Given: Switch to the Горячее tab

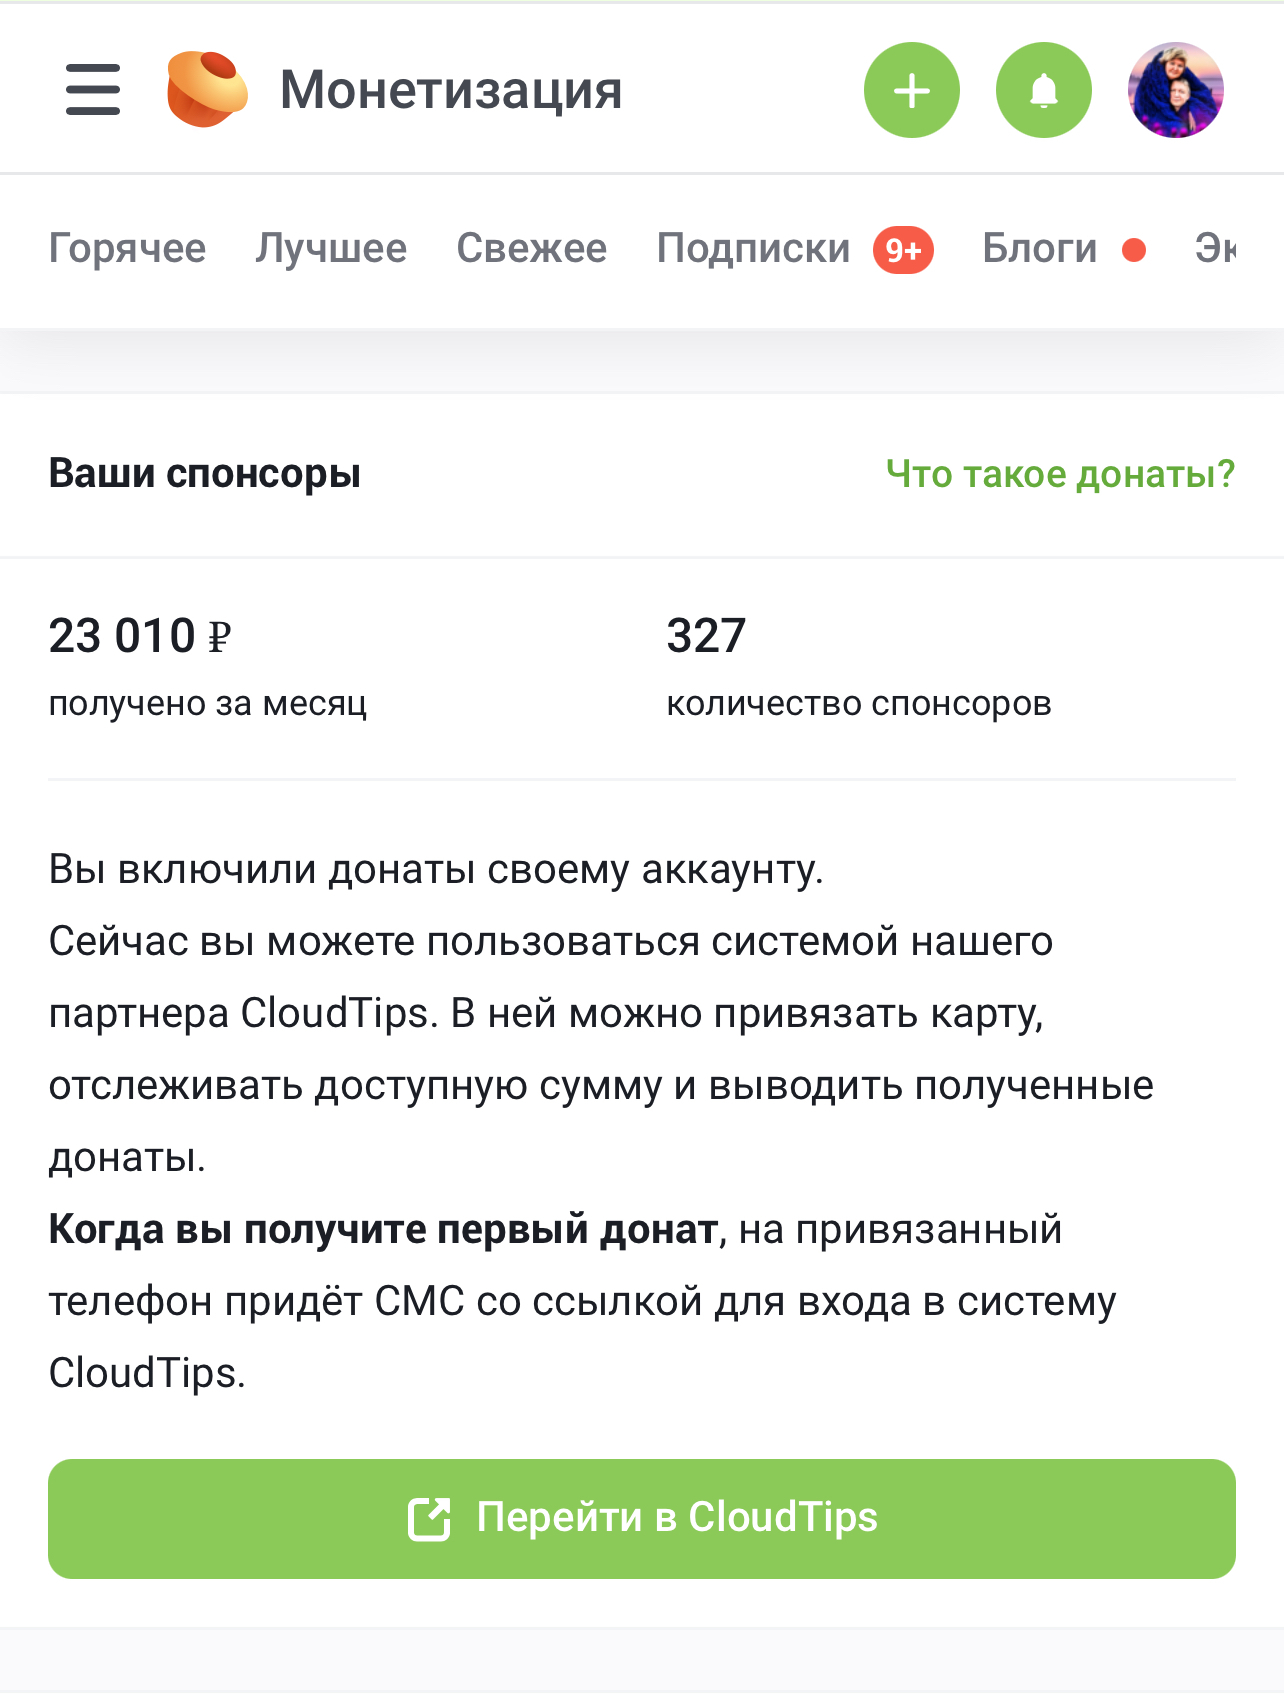Looking at the screenshot, I should point(127,248).
